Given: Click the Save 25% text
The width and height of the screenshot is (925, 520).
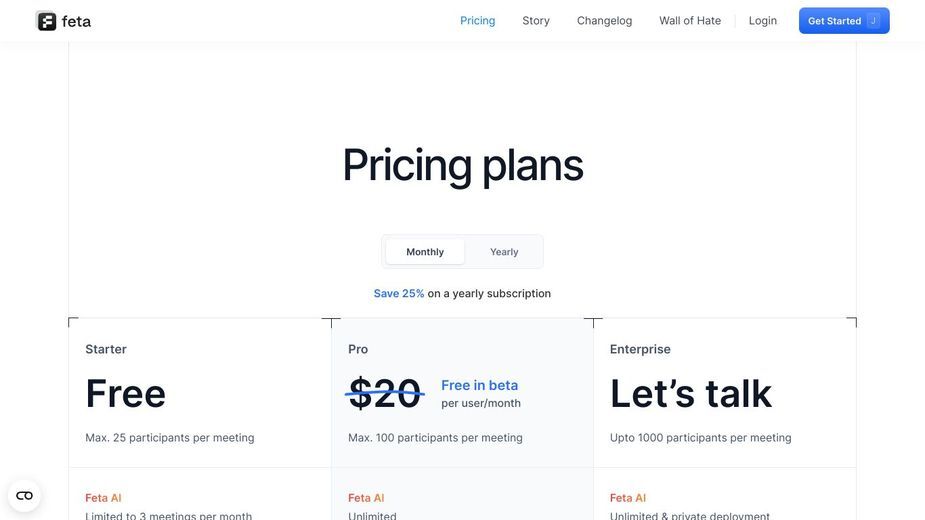Looking at the screenshot, I should 399,293.
